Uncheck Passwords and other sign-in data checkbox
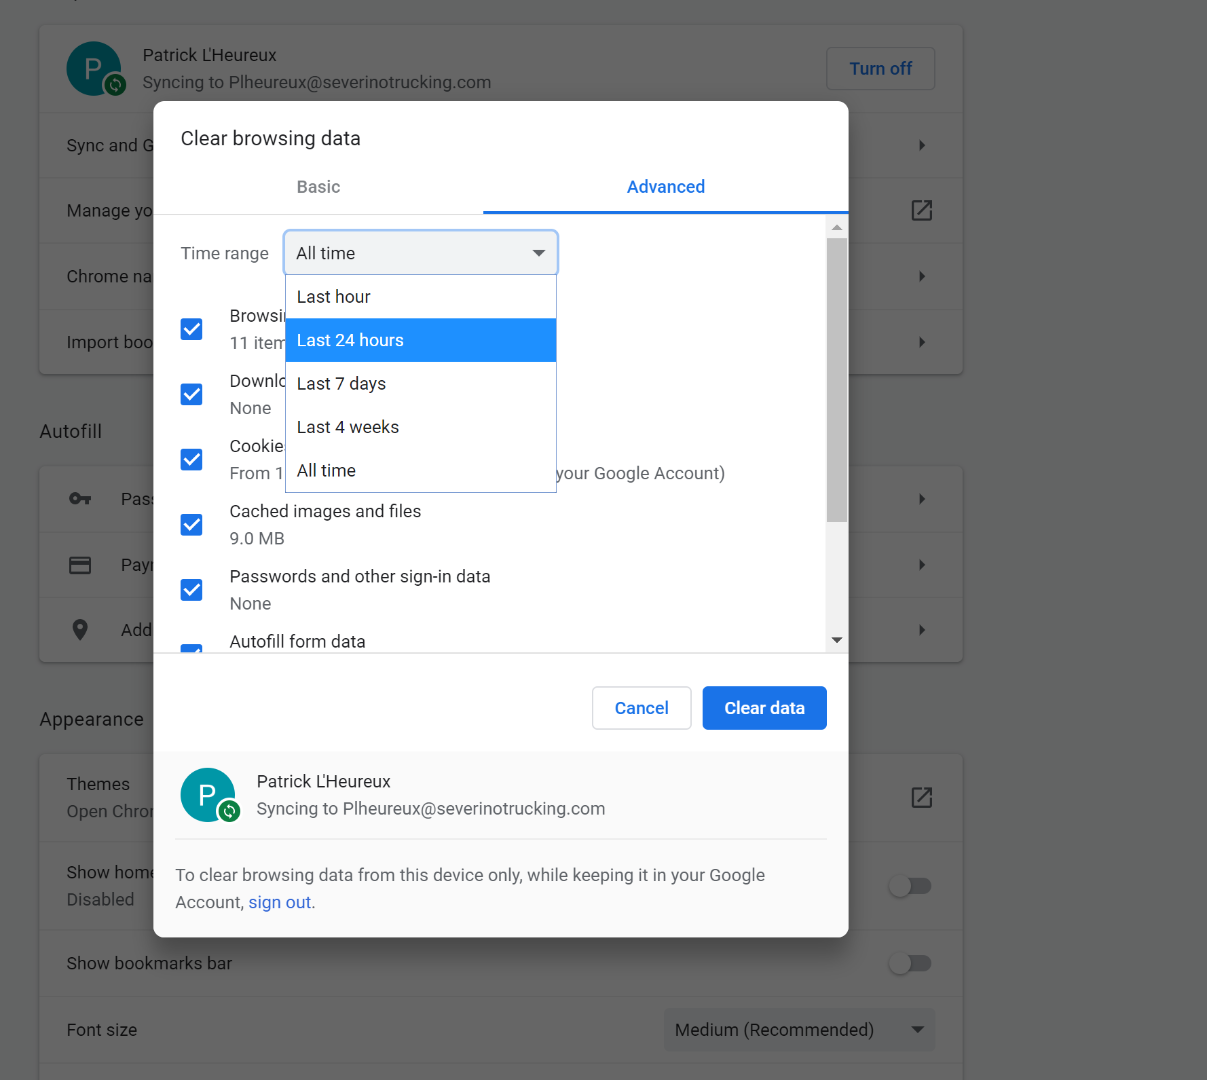 tap(192, 590)
